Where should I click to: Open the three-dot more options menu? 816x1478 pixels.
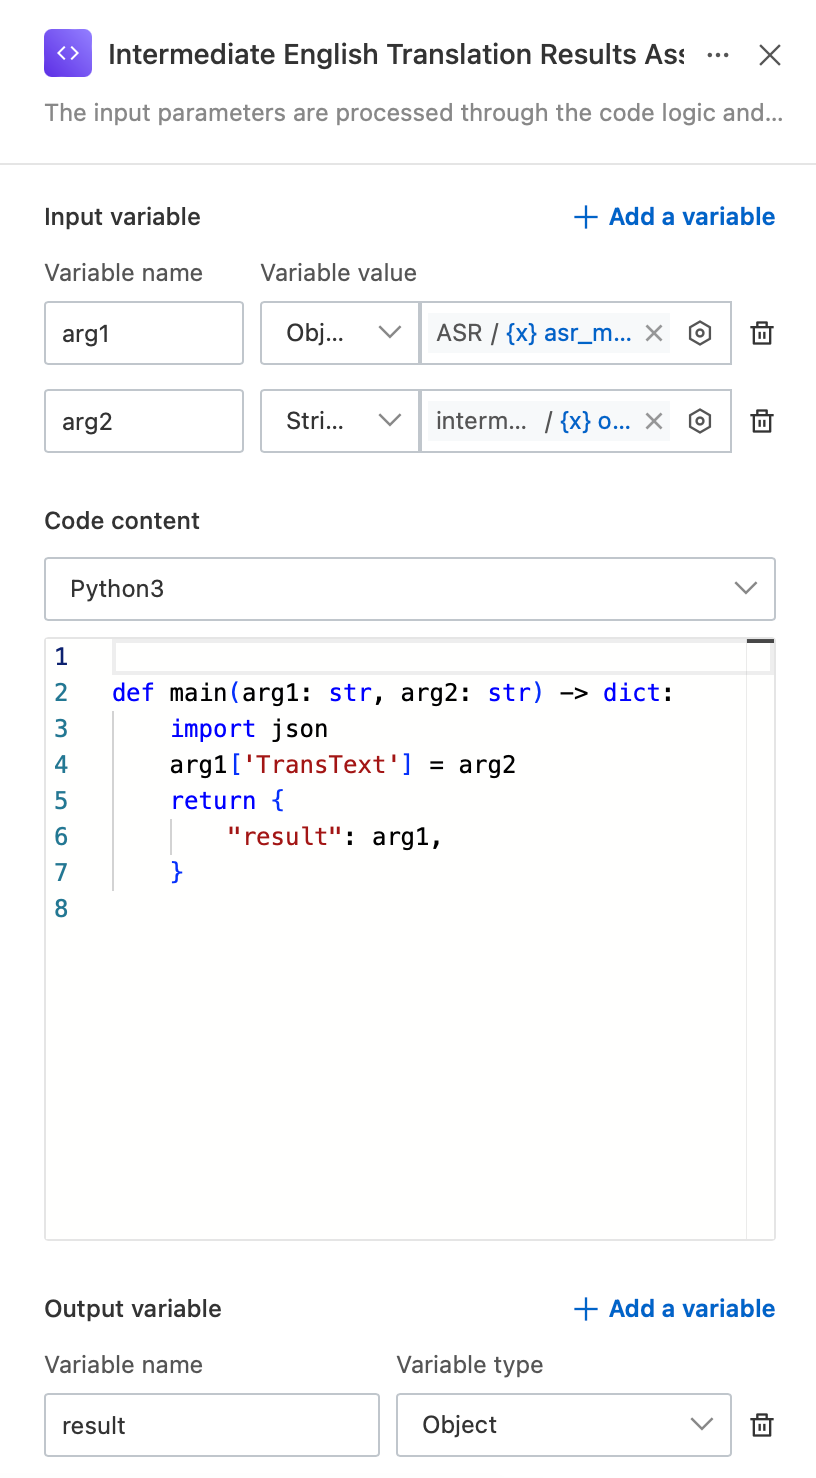pyautogui.click(x=718, y=55)
